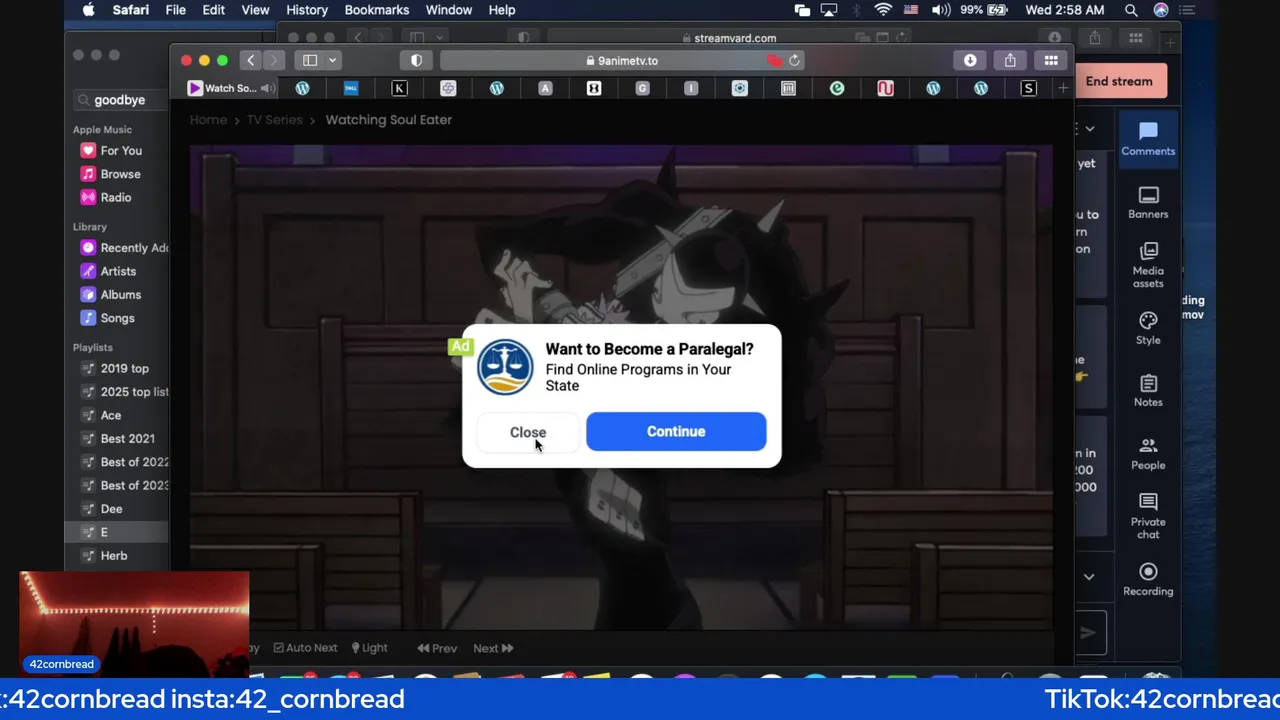
Task: Open Artists in Music library
Action: [x=120, y=271]
